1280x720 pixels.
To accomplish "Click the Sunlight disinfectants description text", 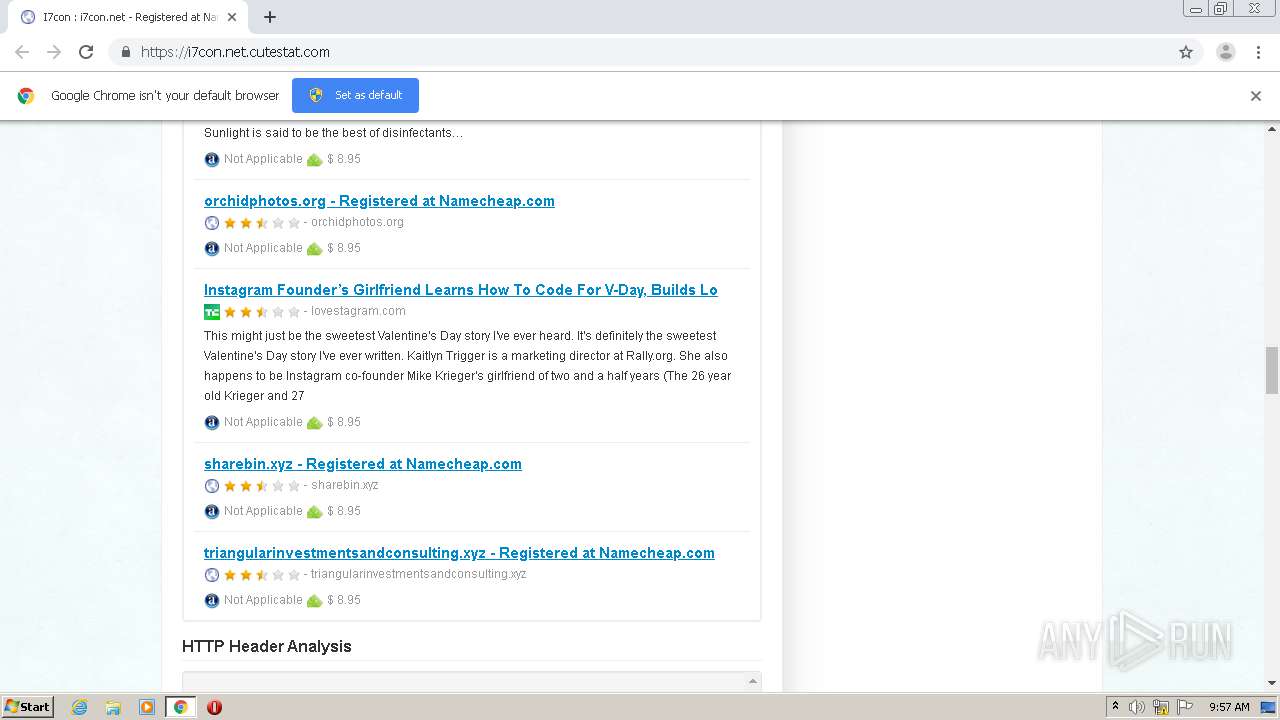I will (x=333, y=133).
